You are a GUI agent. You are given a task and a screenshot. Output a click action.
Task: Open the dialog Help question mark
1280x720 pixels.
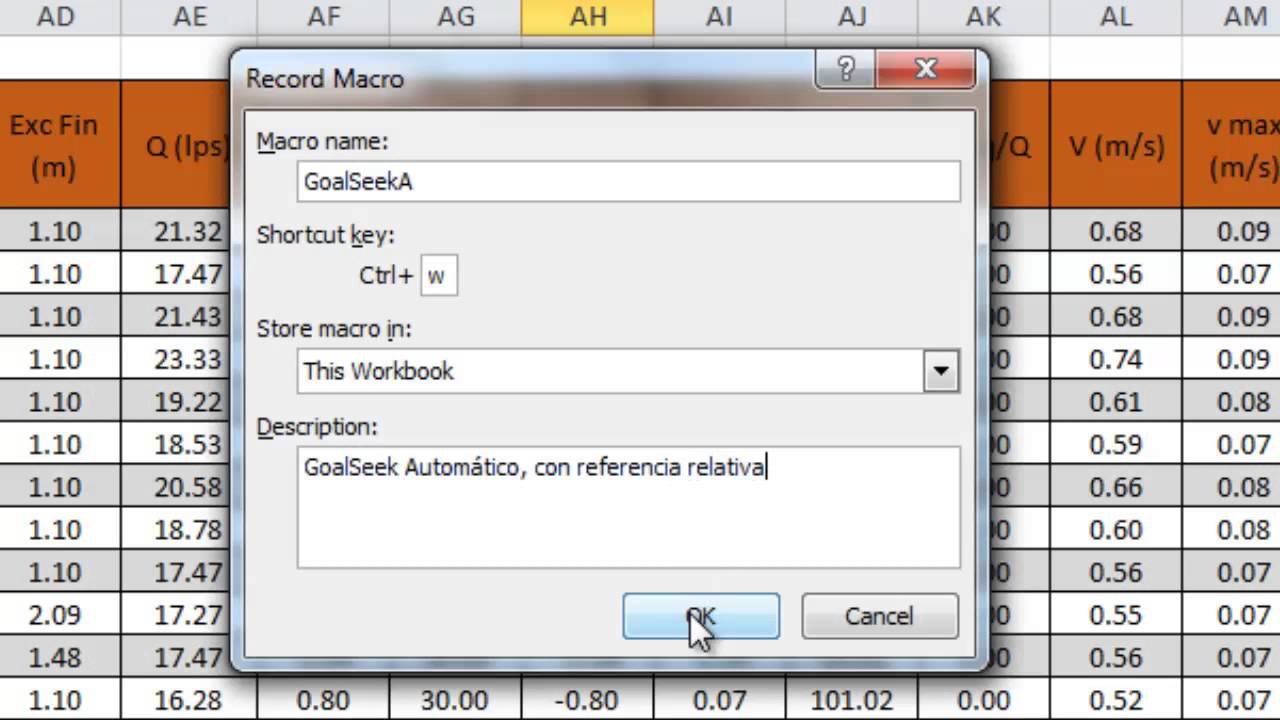846,70
